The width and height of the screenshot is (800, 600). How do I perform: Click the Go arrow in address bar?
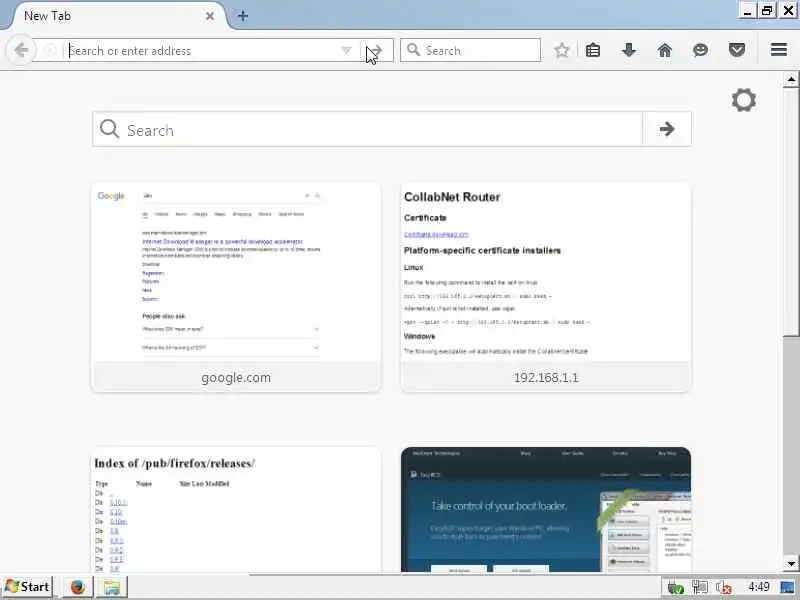point(376,51)
